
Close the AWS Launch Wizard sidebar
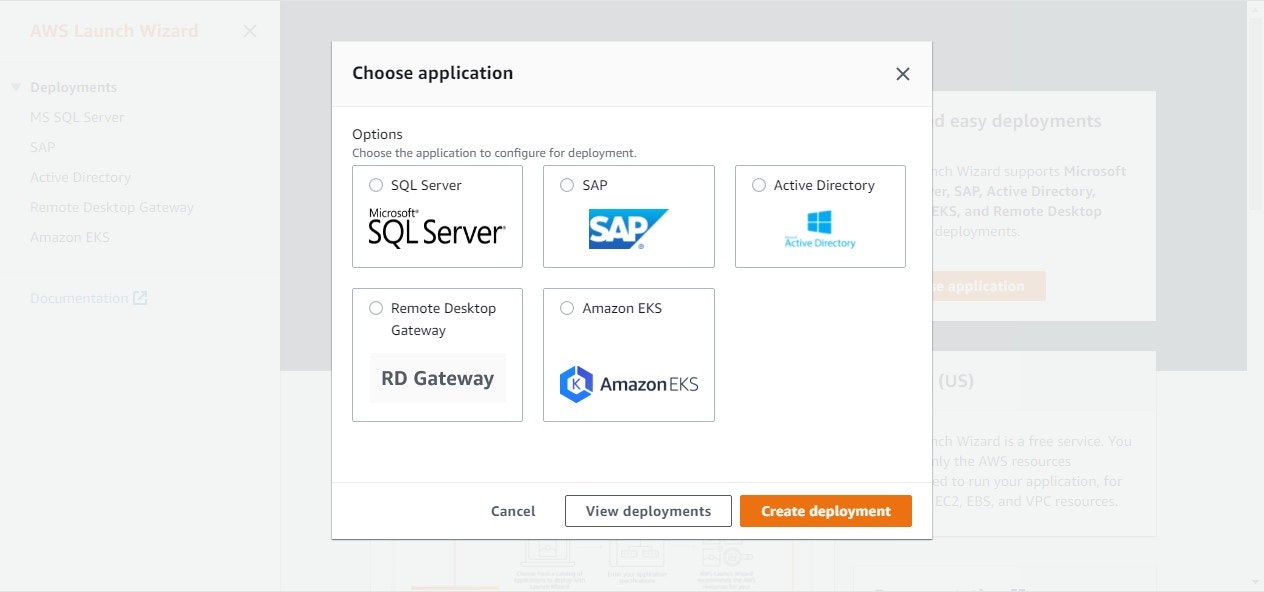[x=250, y=31]
